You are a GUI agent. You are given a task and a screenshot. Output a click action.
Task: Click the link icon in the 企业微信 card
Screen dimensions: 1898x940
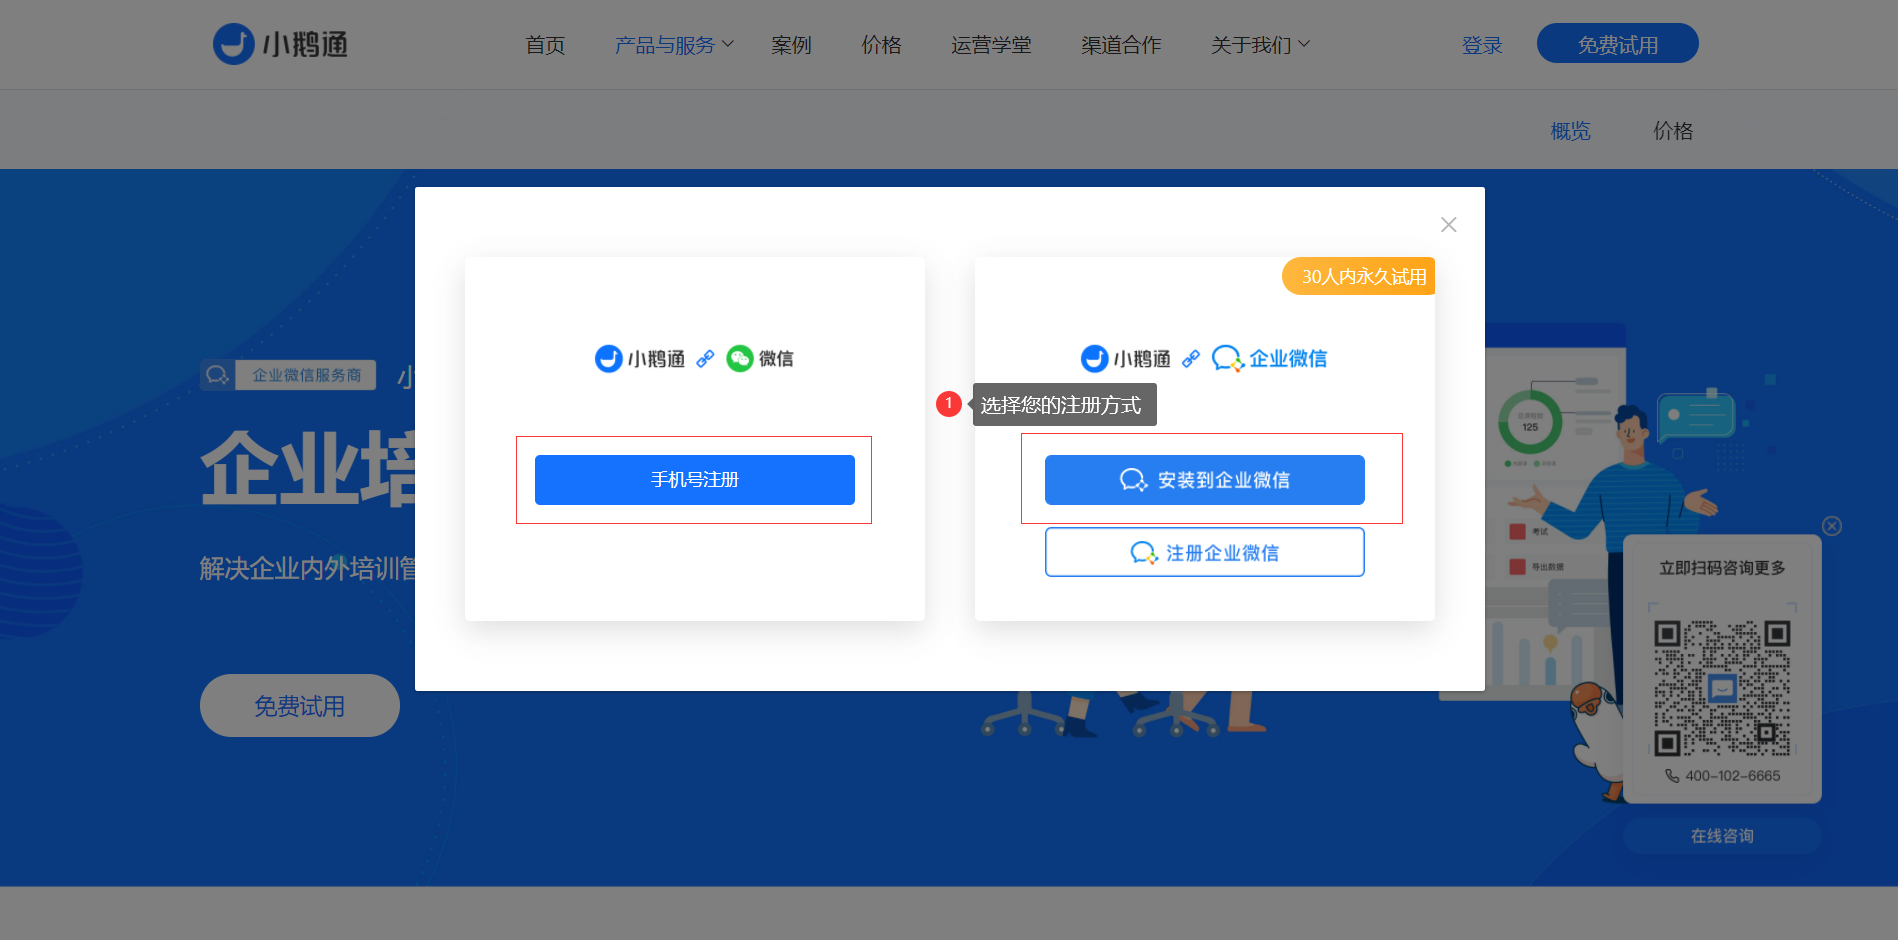tap(1191, 359)
